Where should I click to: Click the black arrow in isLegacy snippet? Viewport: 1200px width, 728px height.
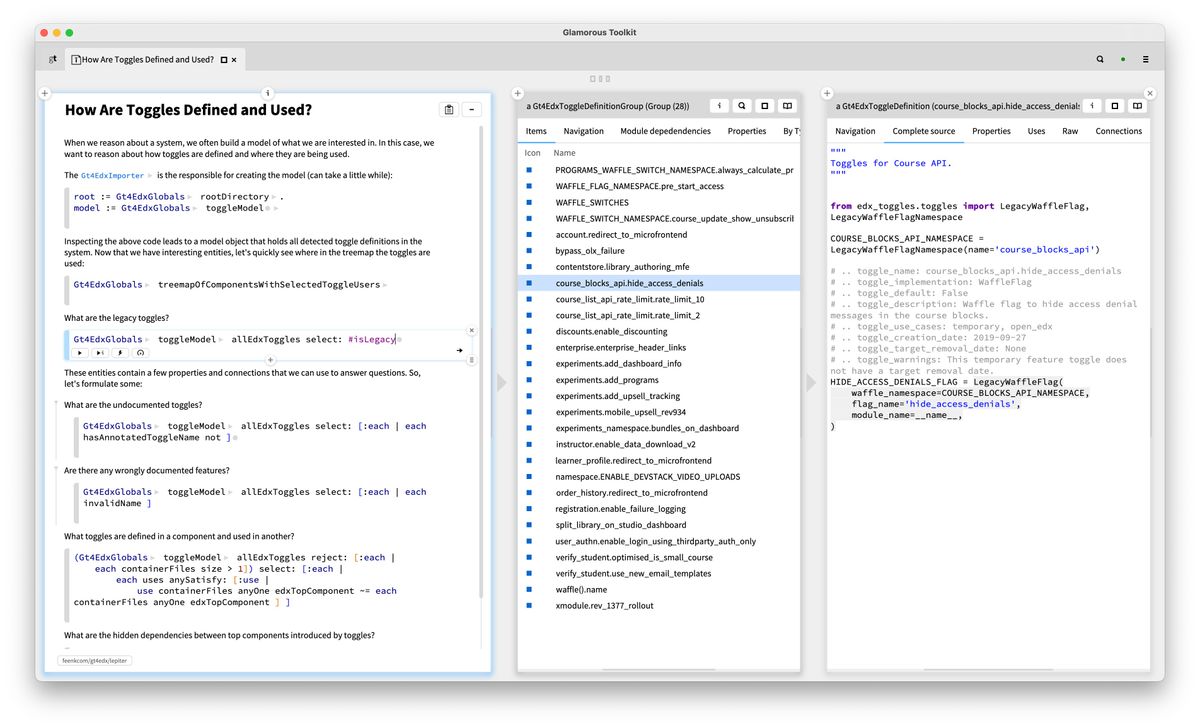pos(460,350)
